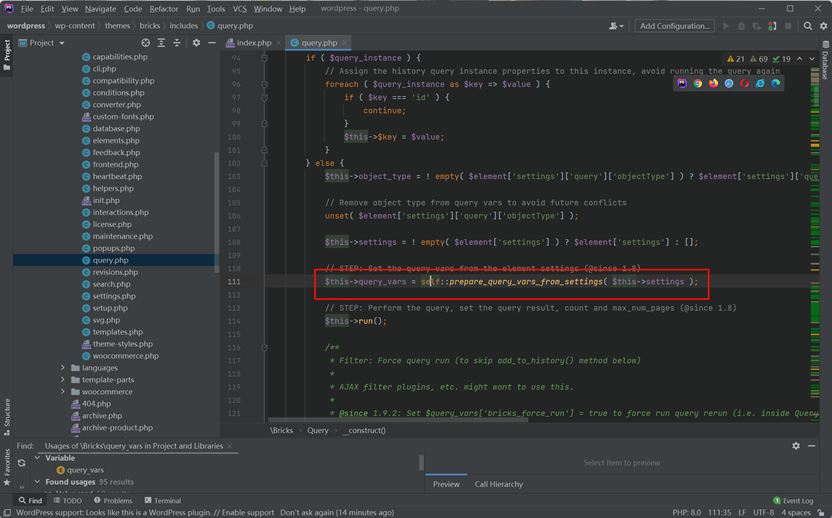Viewport: 832px width, 518px height.
Task: Open IDE settings gear in top toolbar
Action: point(824,26)
